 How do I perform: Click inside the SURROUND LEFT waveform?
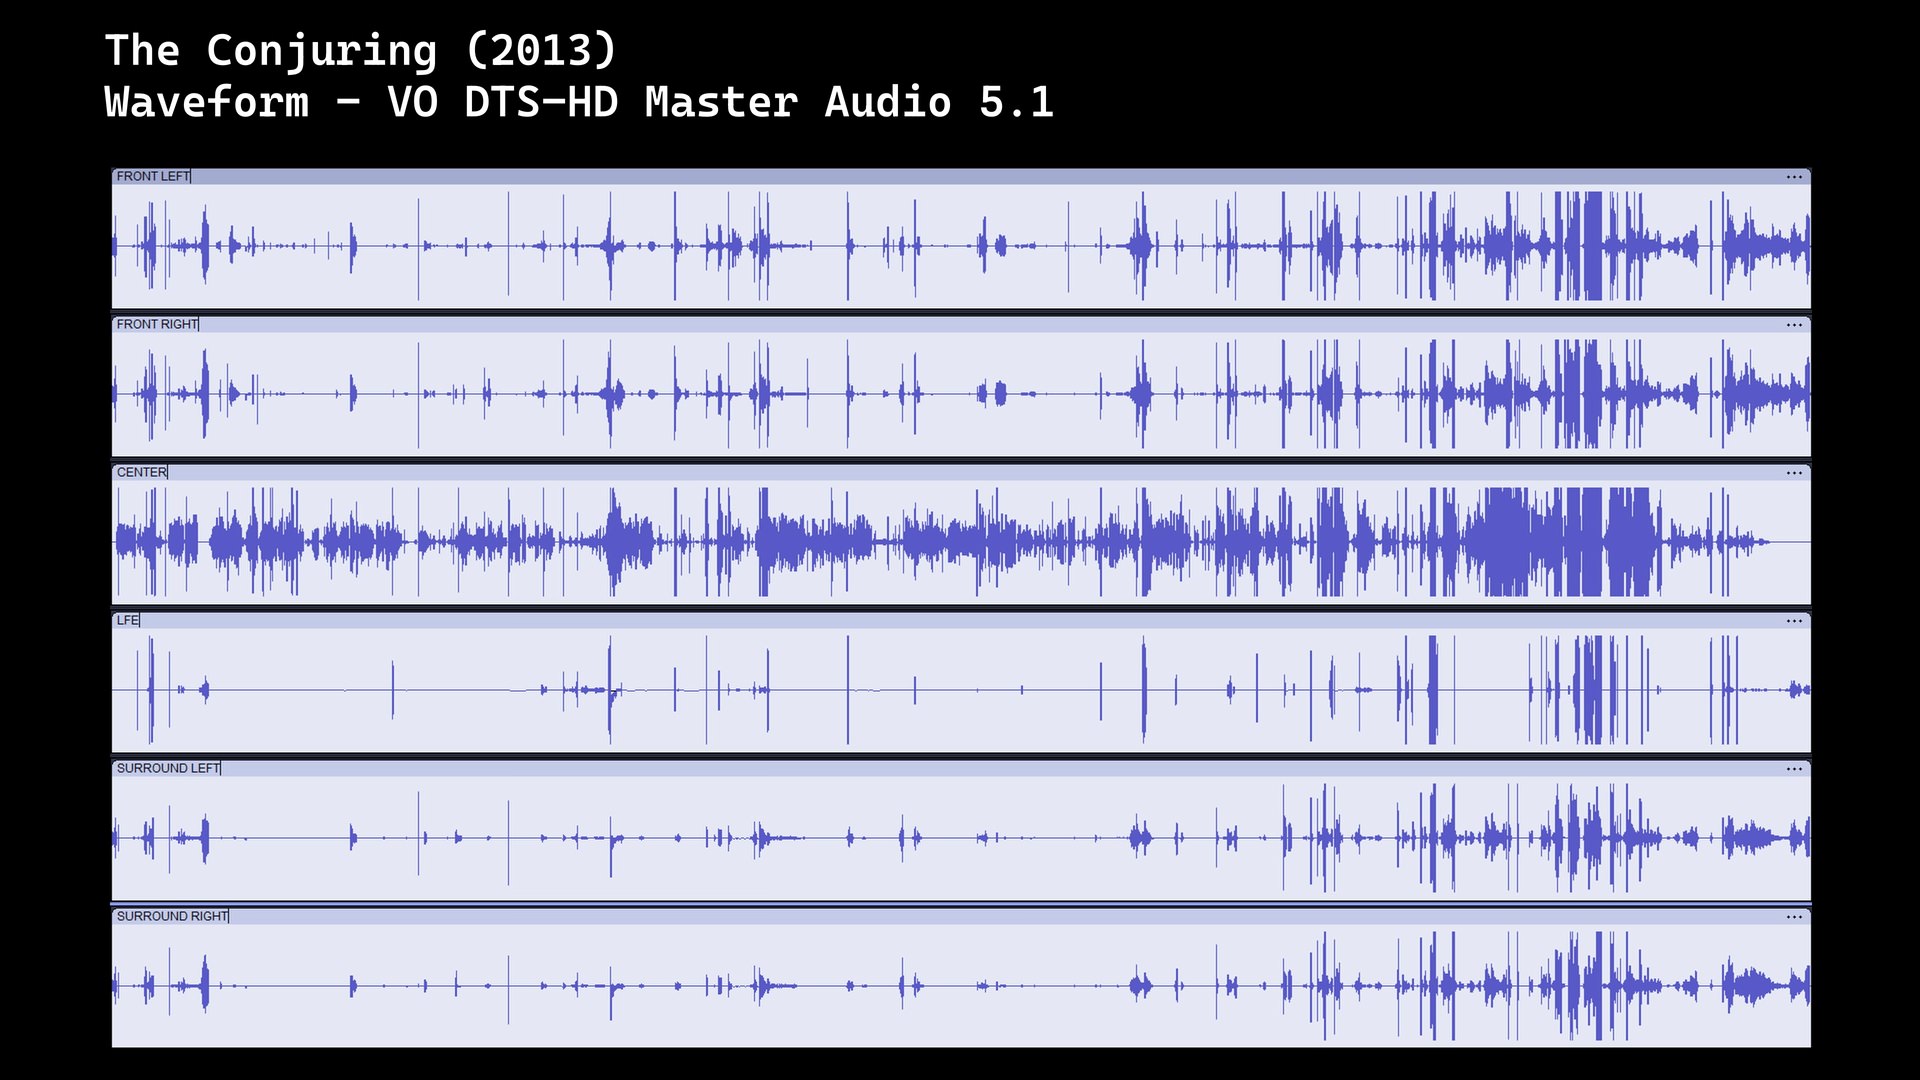[961, 838]
